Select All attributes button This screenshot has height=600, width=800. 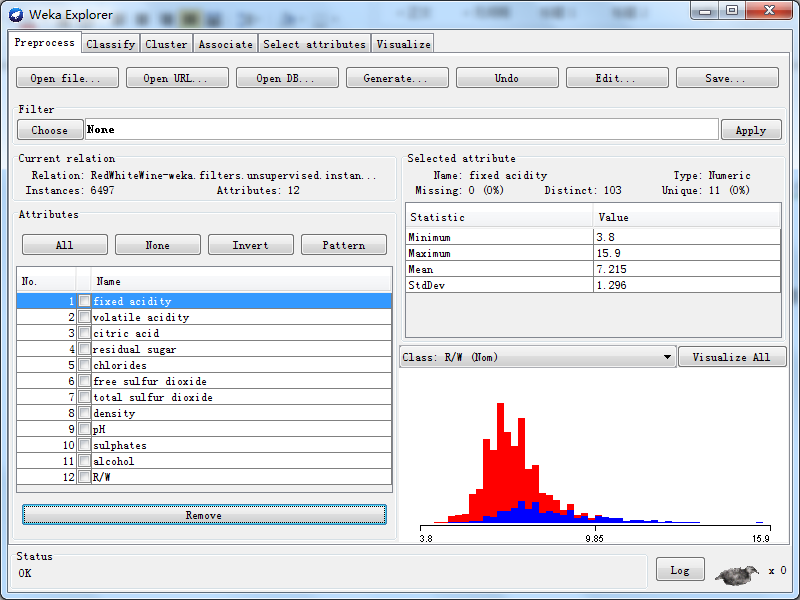tap(65, 245)
